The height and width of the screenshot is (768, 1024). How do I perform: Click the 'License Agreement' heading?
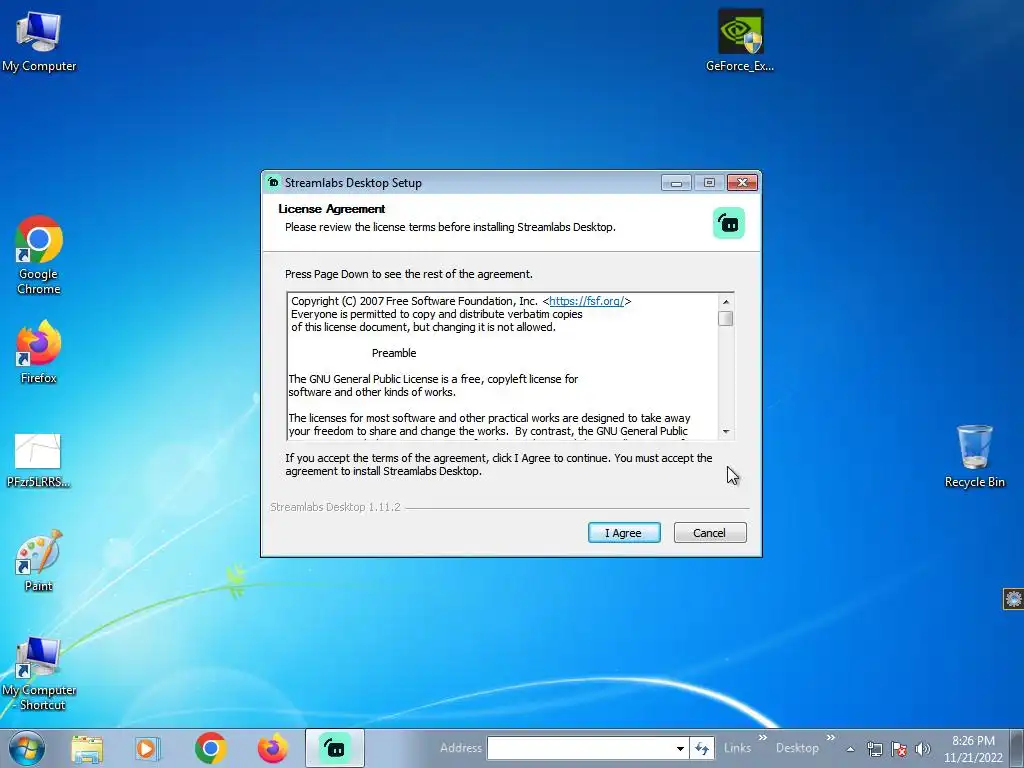click(332, 209)
